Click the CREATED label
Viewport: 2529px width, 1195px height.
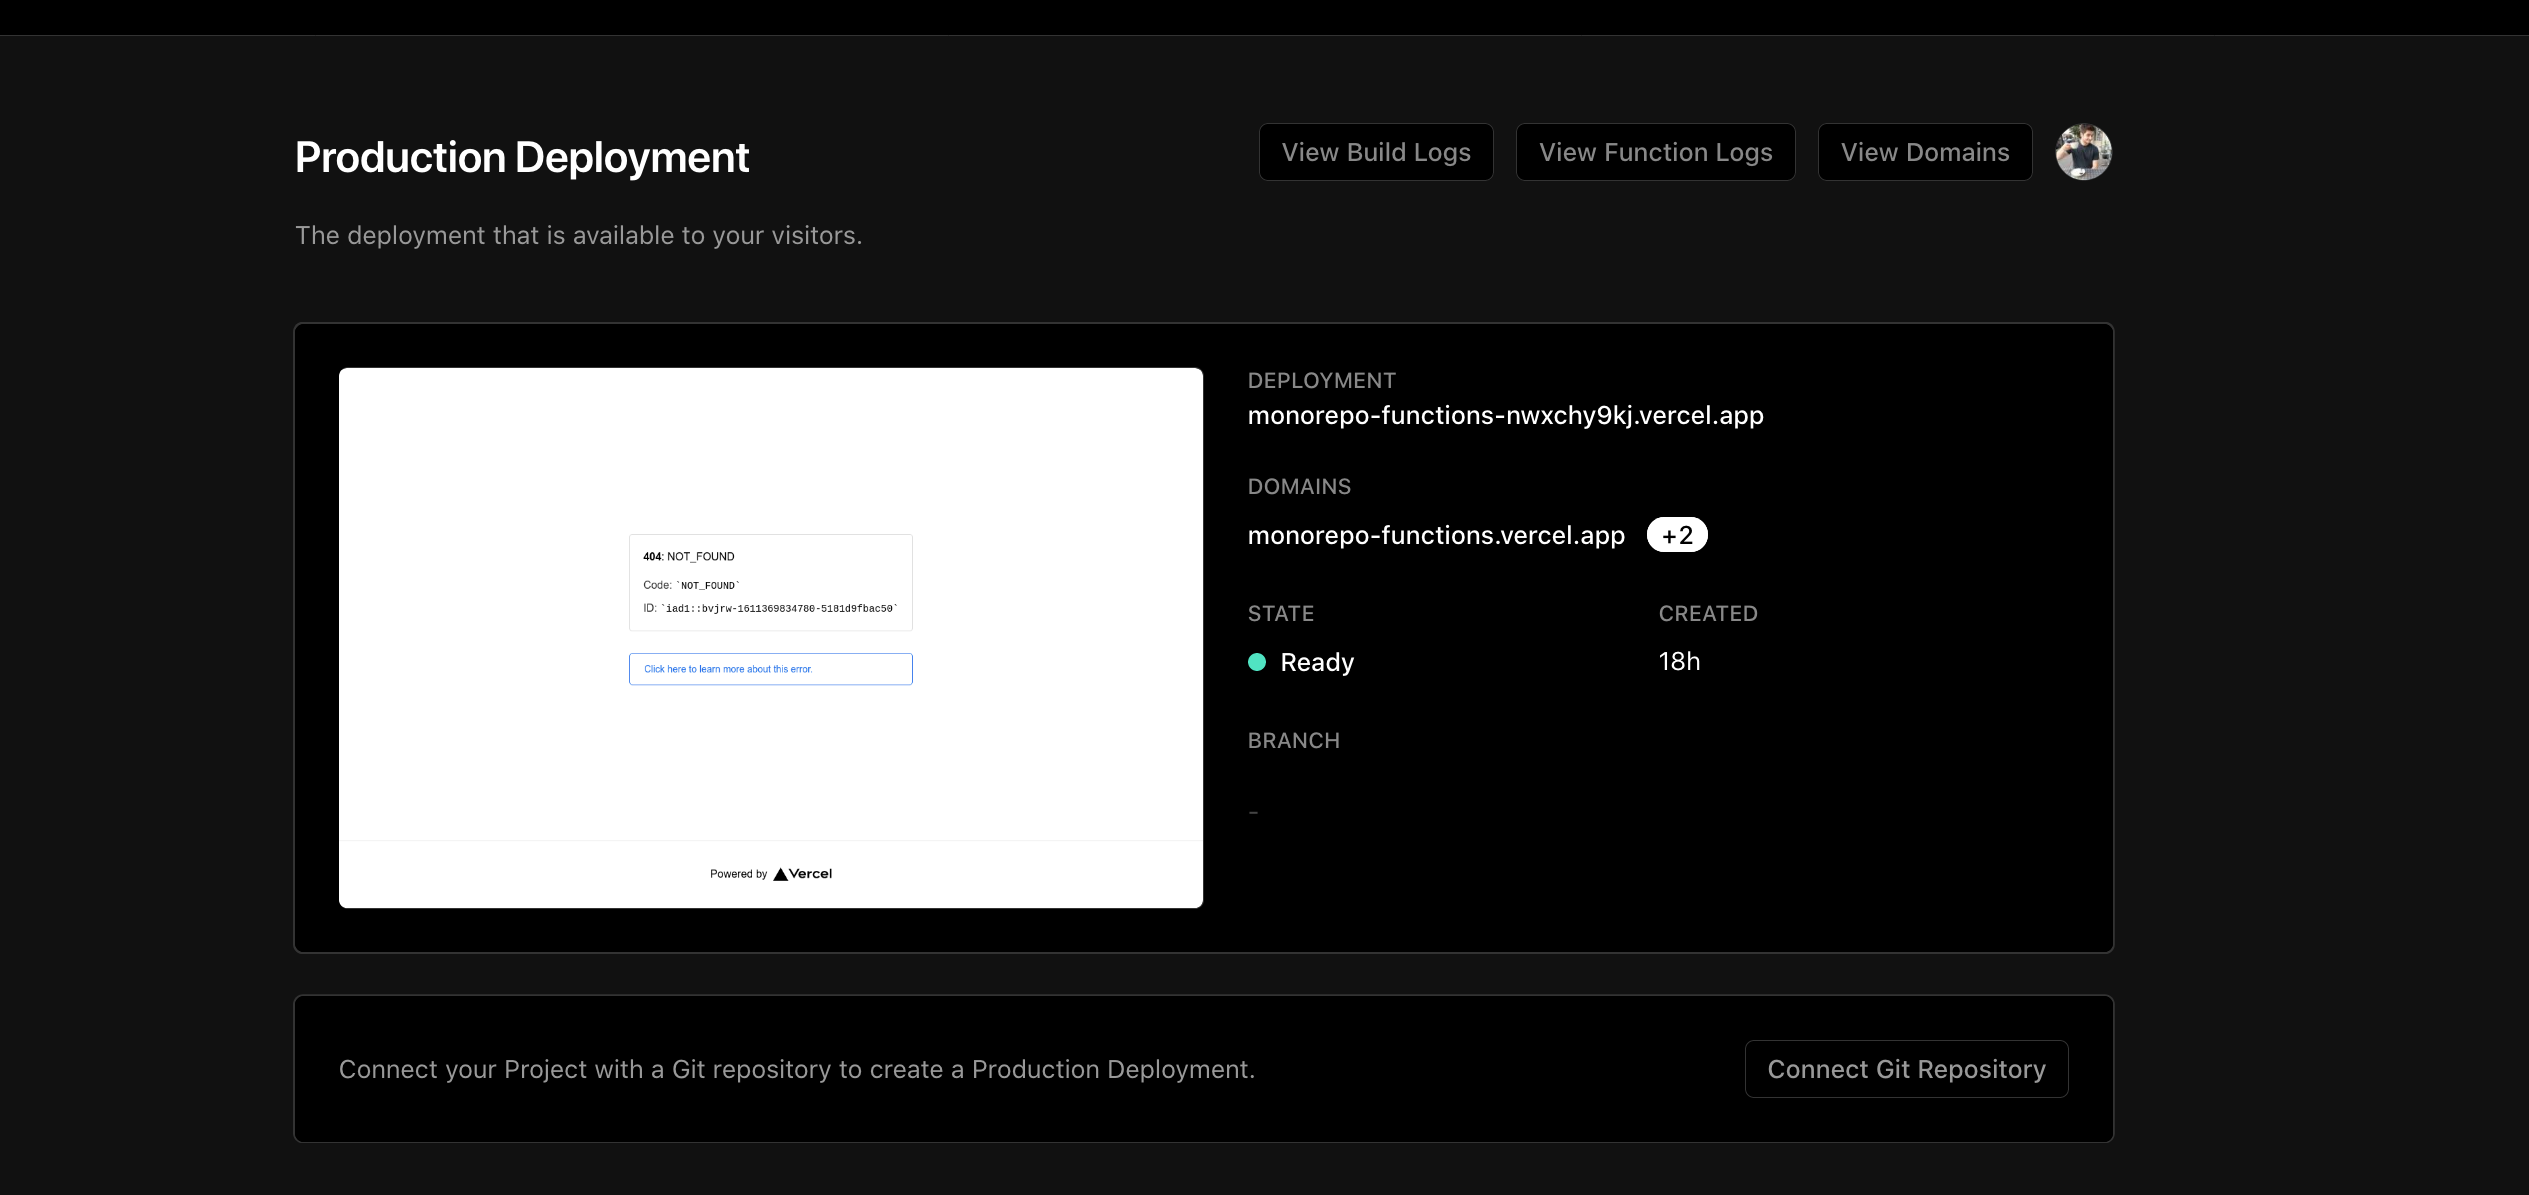1708,614
